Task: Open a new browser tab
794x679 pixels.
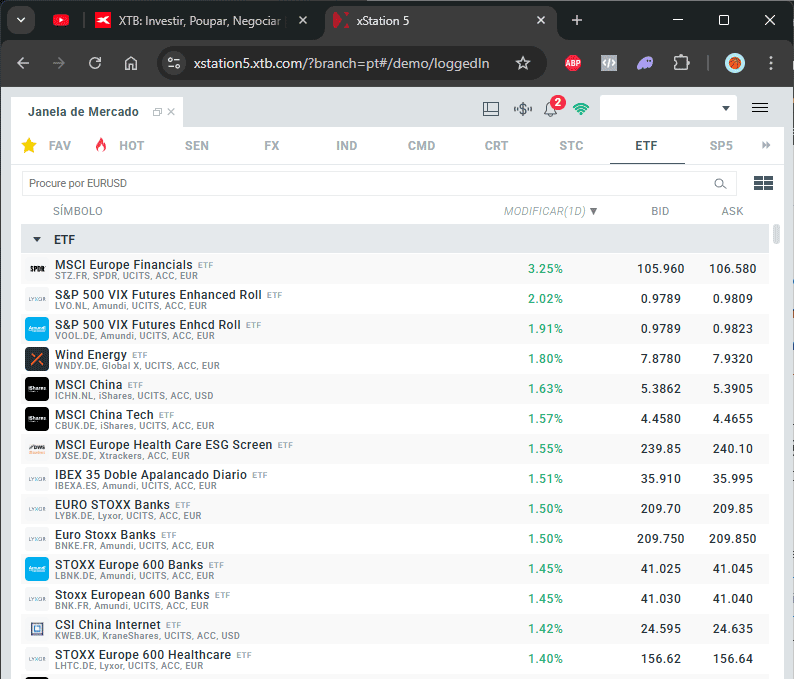Action: (x=577, y=20)
